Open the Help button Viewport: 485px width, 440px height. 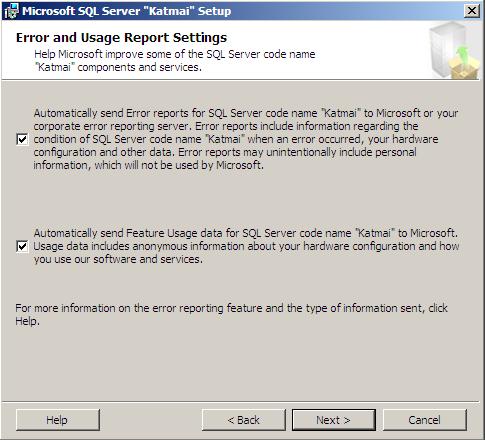coord(58,420)
